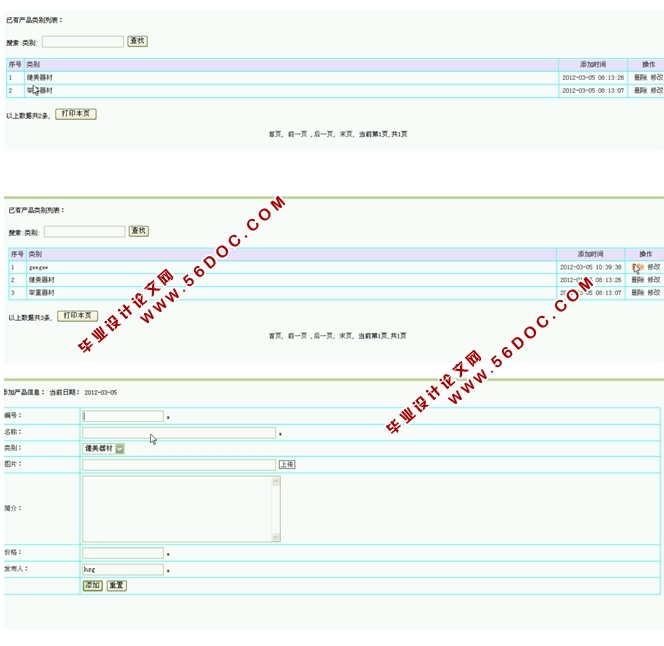Click 修改 for row 3 in three-record list
The image size is (664, 646).
[654, 292]
